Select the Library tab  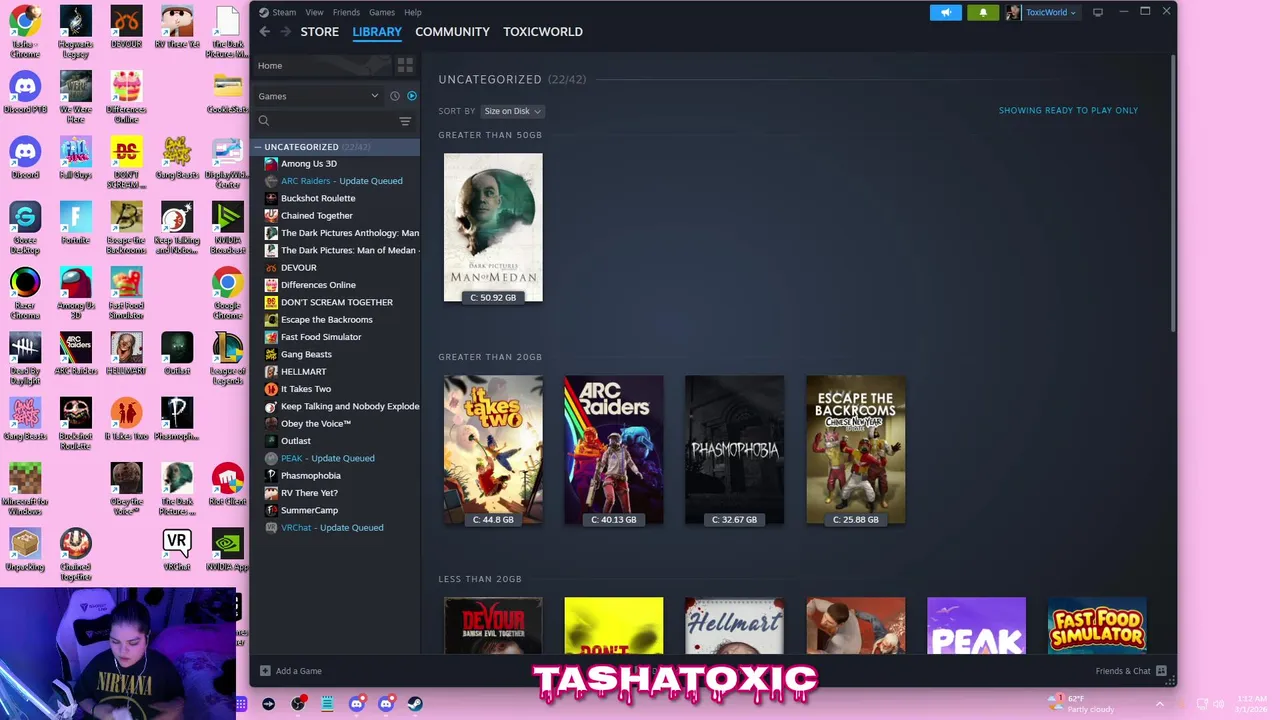pyautogui.click(x=377, y=32)
